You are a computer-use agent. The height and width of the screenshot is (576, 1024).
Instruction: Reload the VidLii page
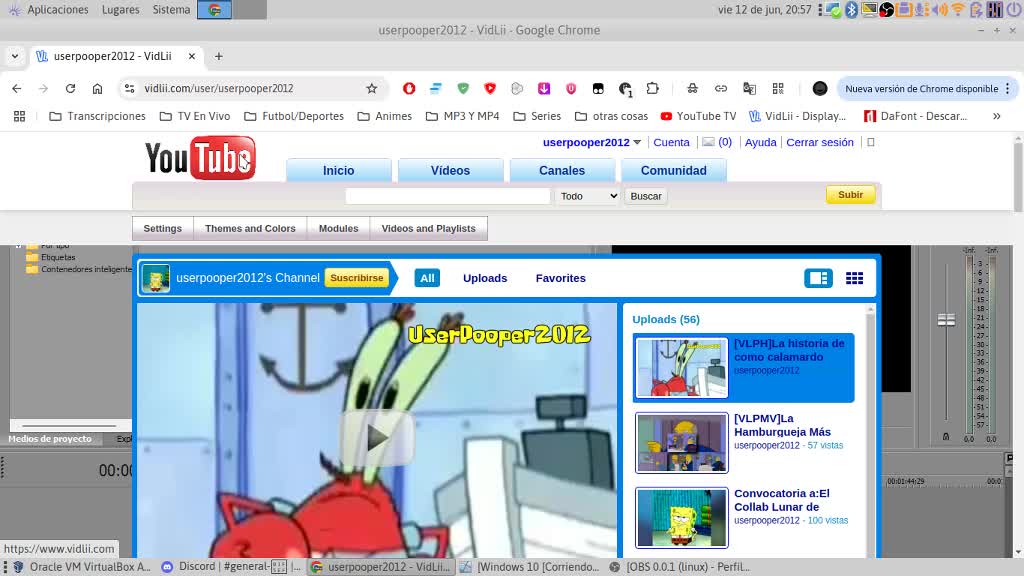click(71, 88)
